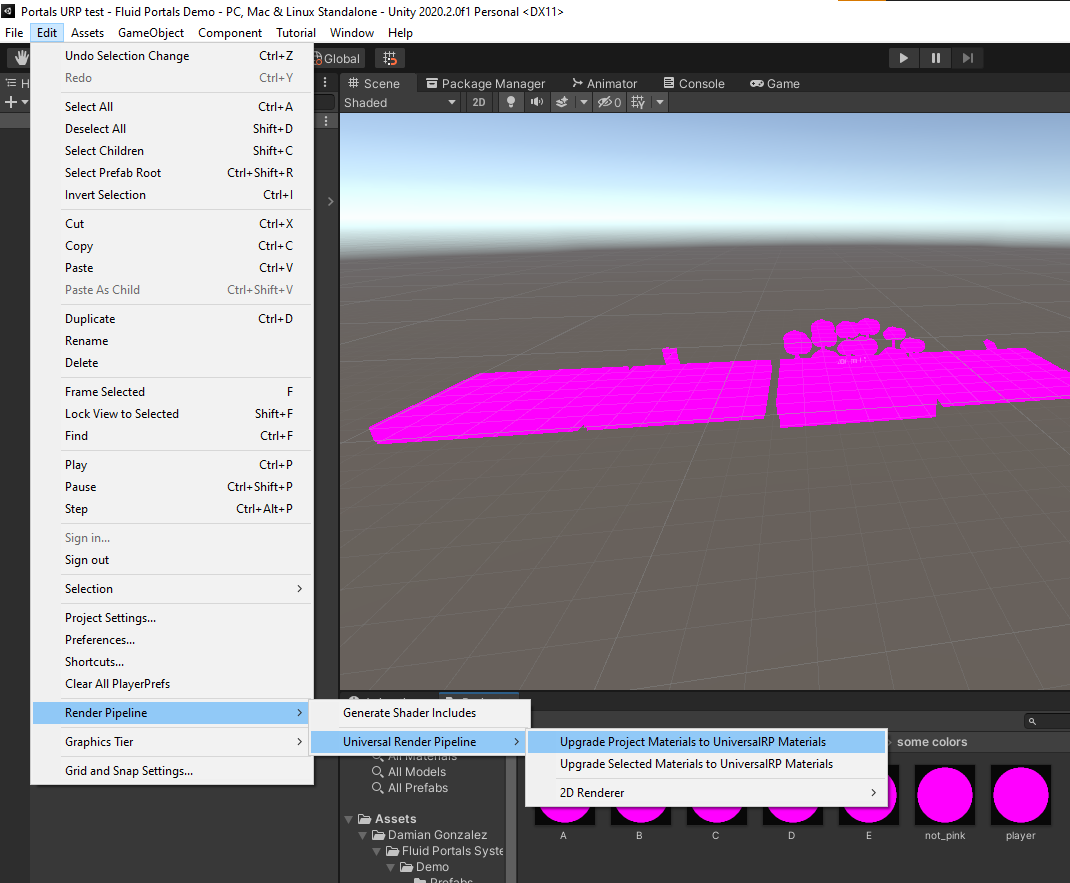Open the Shaded draw mode dropdown
Image resolution: width=1070 pixels, height=883 pixels.
[x=400, y=102]
